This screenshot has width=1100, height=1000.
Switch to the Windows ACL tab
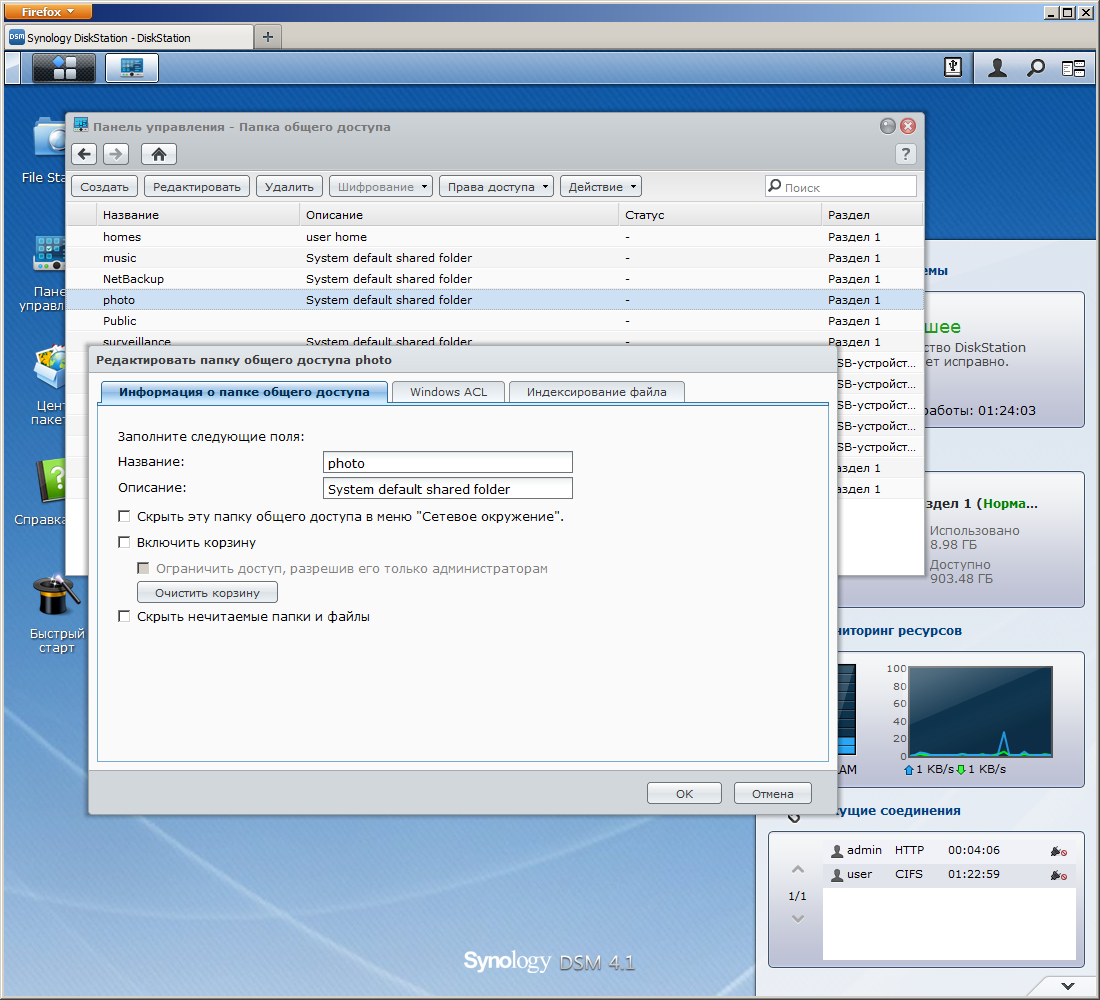click(x=448, y=392)
